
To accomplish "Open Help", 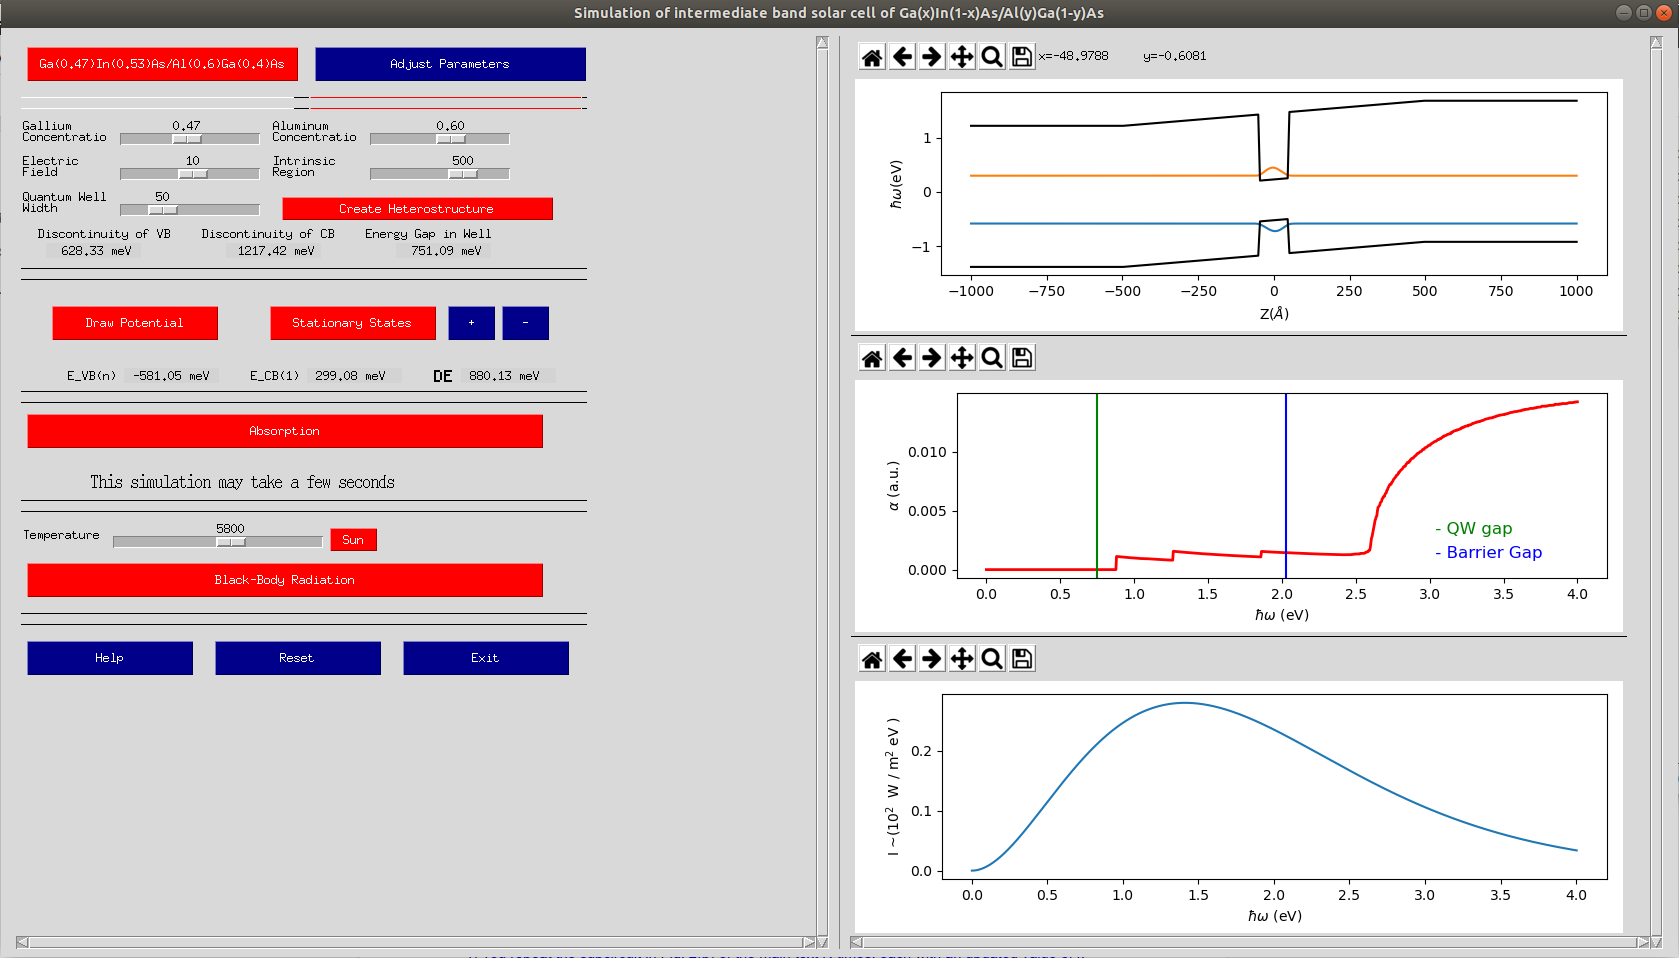I will [x=110, y=658].
